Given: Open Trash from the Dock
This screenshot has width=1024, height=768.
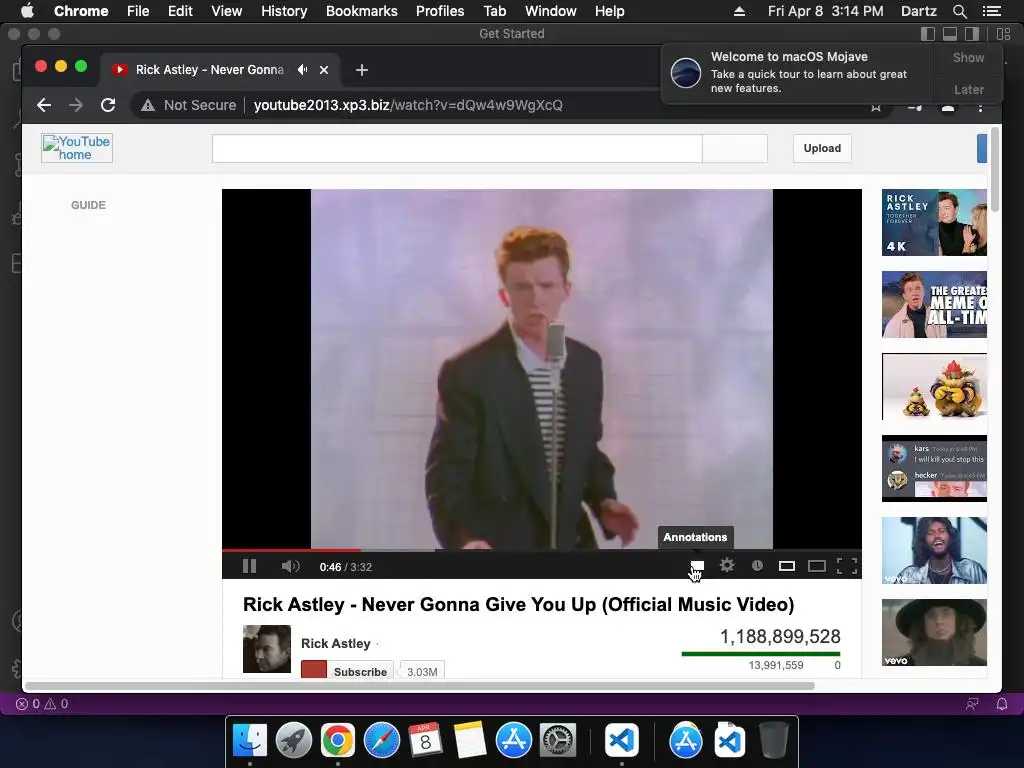Looking at the screenshot, I should coord(773,741).
